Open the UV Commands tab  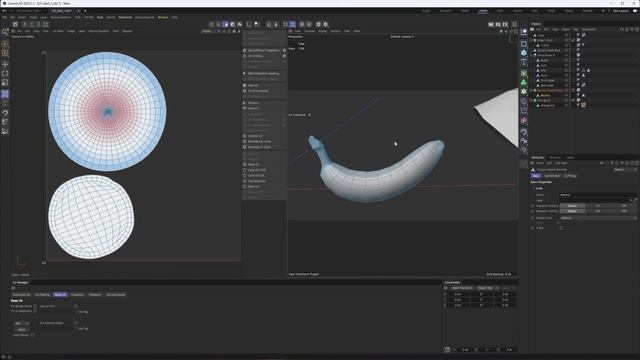click(x=116, y=295)
